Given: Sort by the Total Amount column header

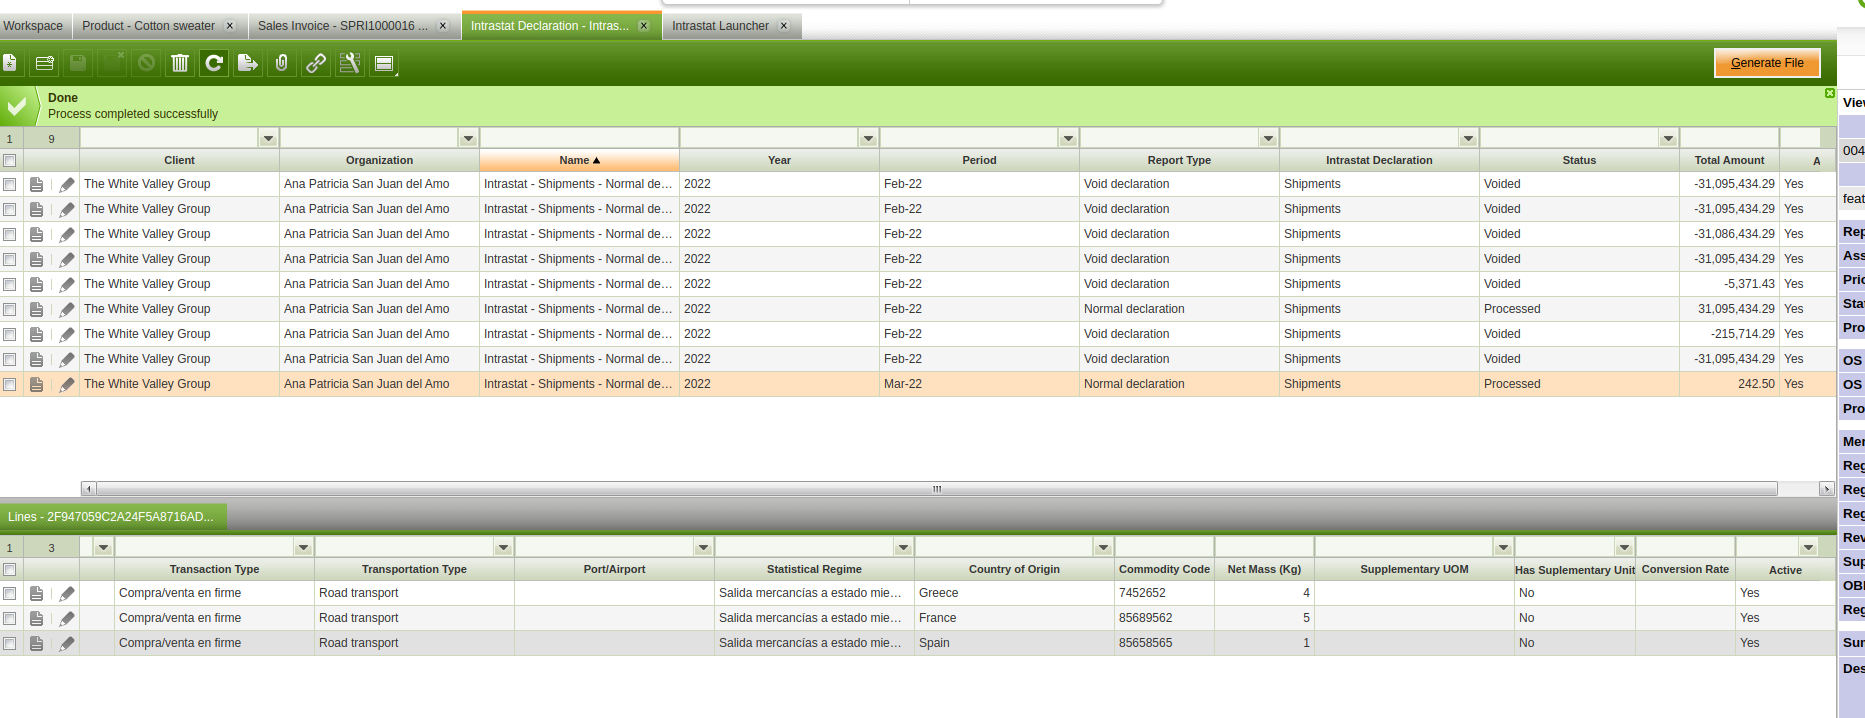Looking at the screenshot, I should click(1729, 161).
